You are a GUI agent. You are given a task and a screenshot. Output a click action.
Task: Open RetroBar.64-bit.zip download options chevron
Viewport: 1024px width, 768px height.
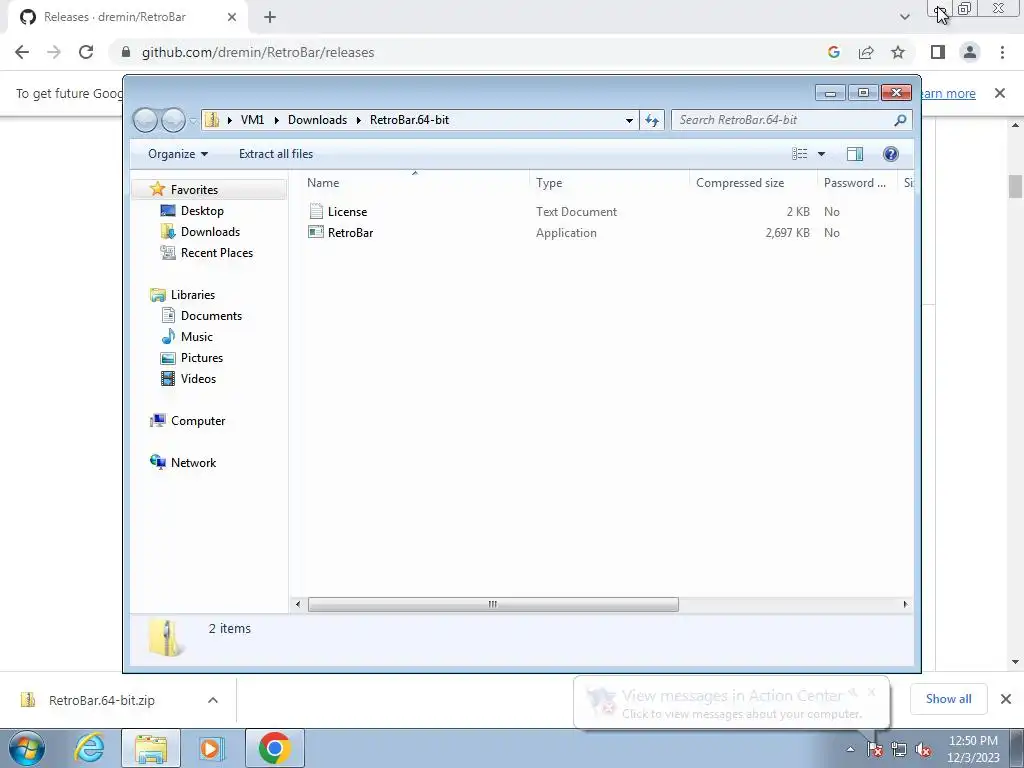pyautogui.click(x=212, y=700)
